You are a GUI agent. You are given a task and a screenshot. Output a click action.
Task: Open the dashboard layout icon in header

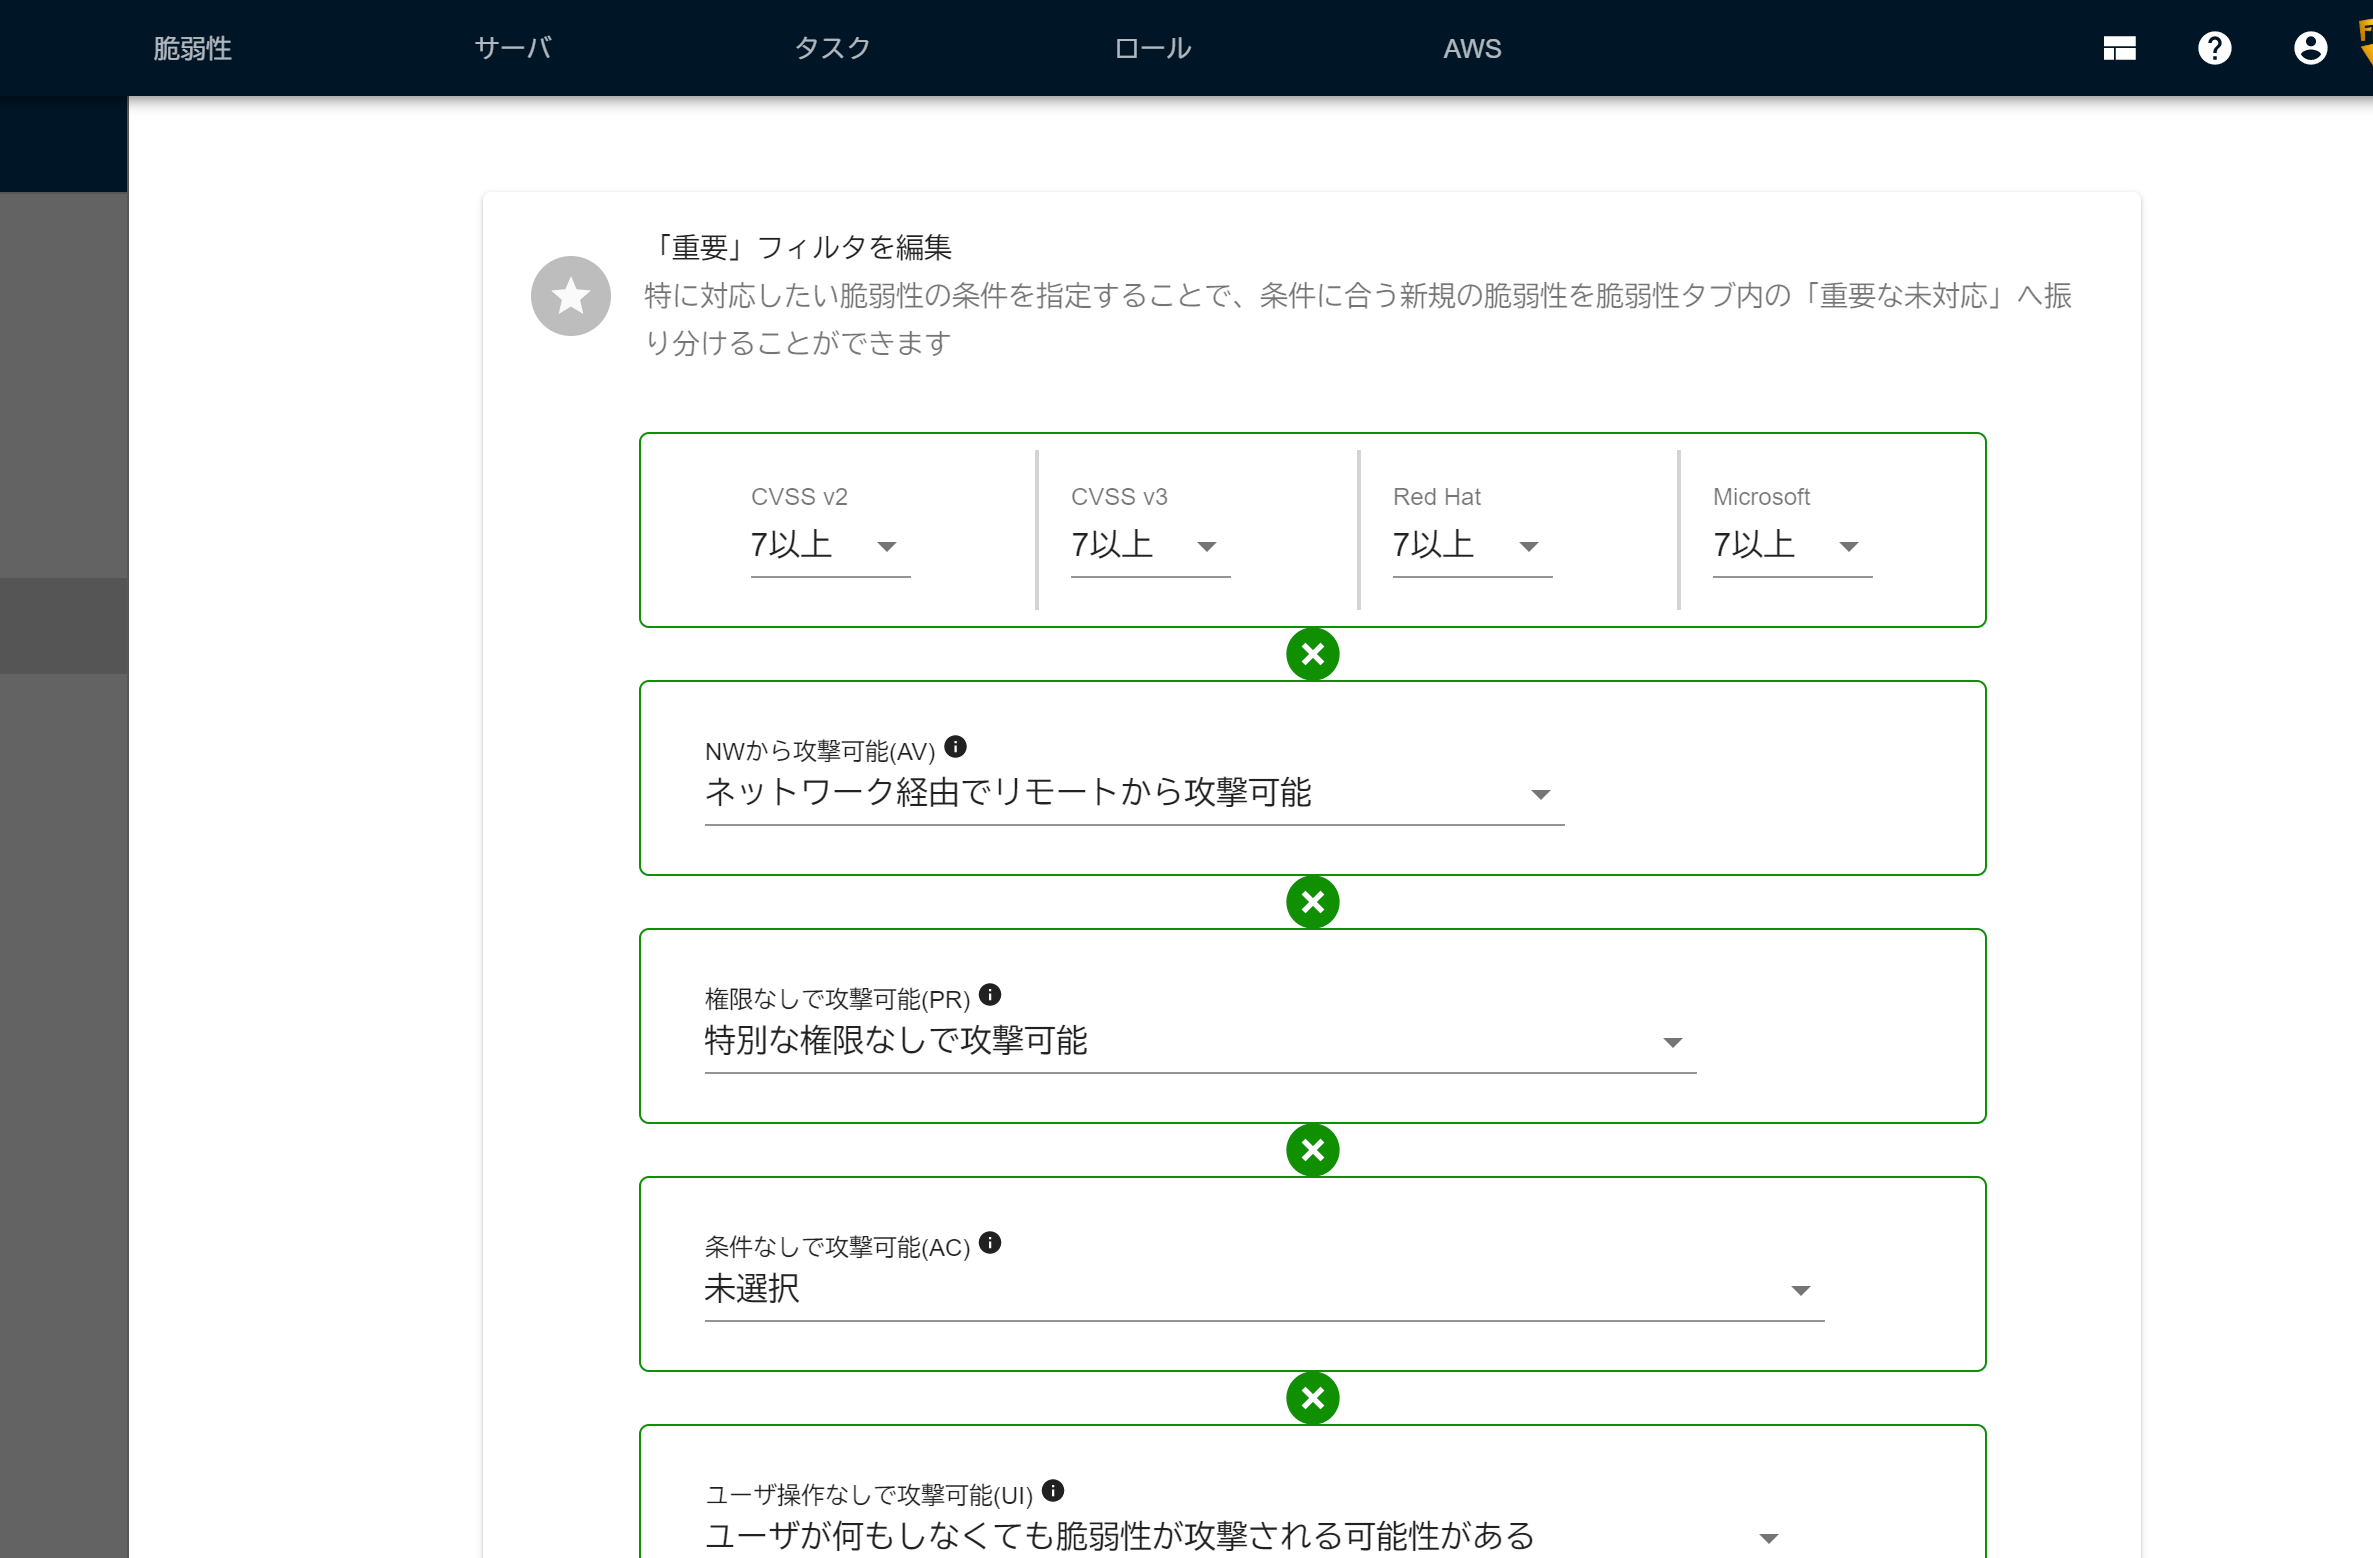click(2119, 48)
